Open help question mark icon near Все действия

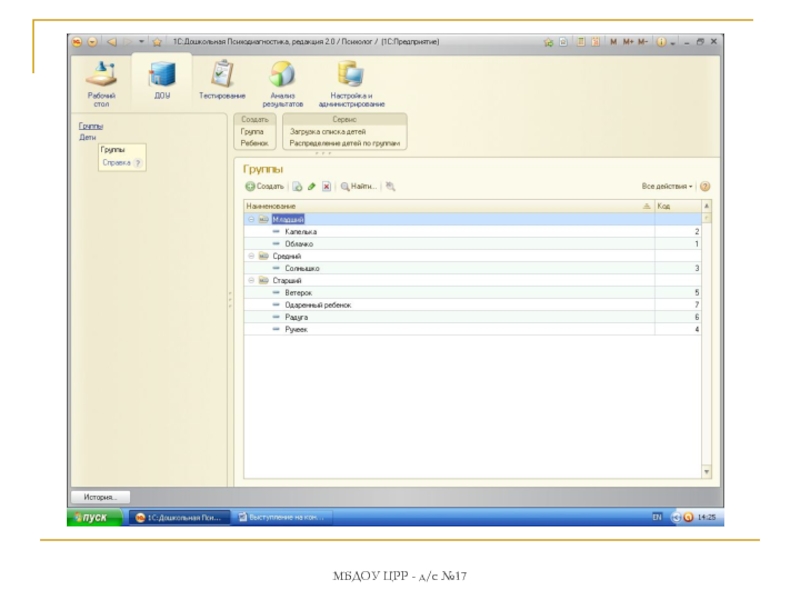[705, 187]
